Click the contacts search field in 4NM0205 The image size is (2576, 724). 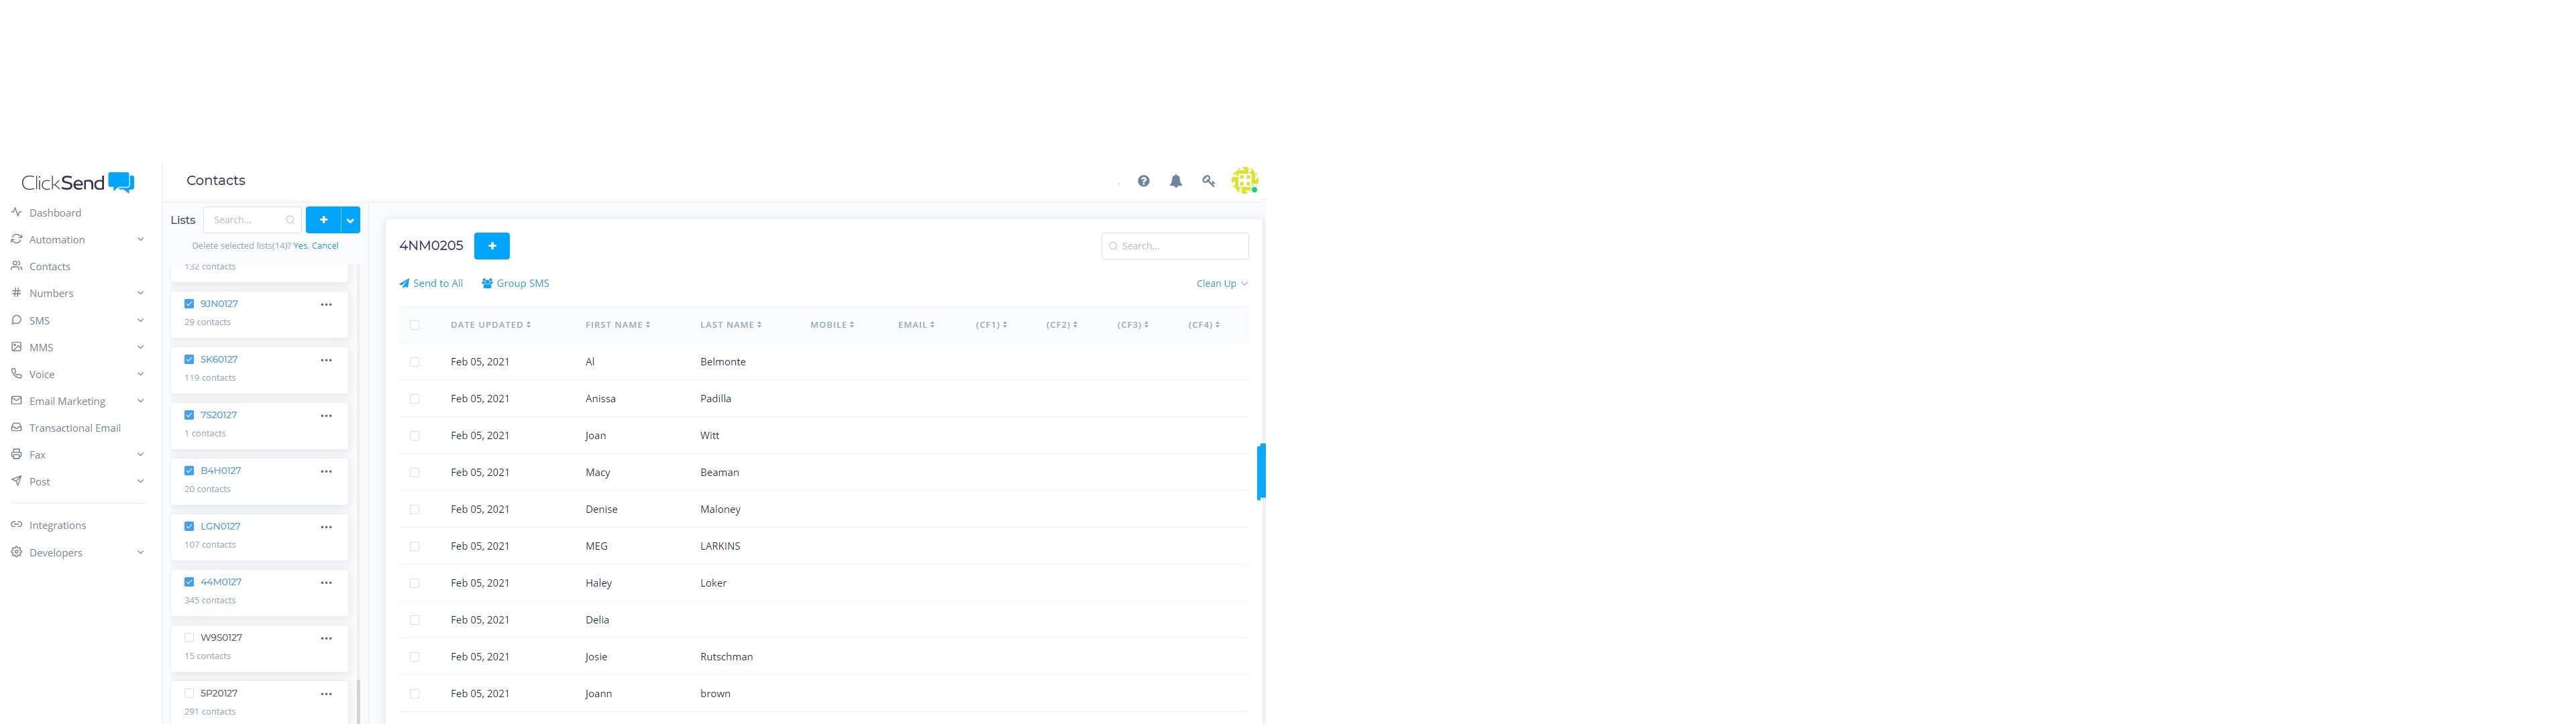1175,246
